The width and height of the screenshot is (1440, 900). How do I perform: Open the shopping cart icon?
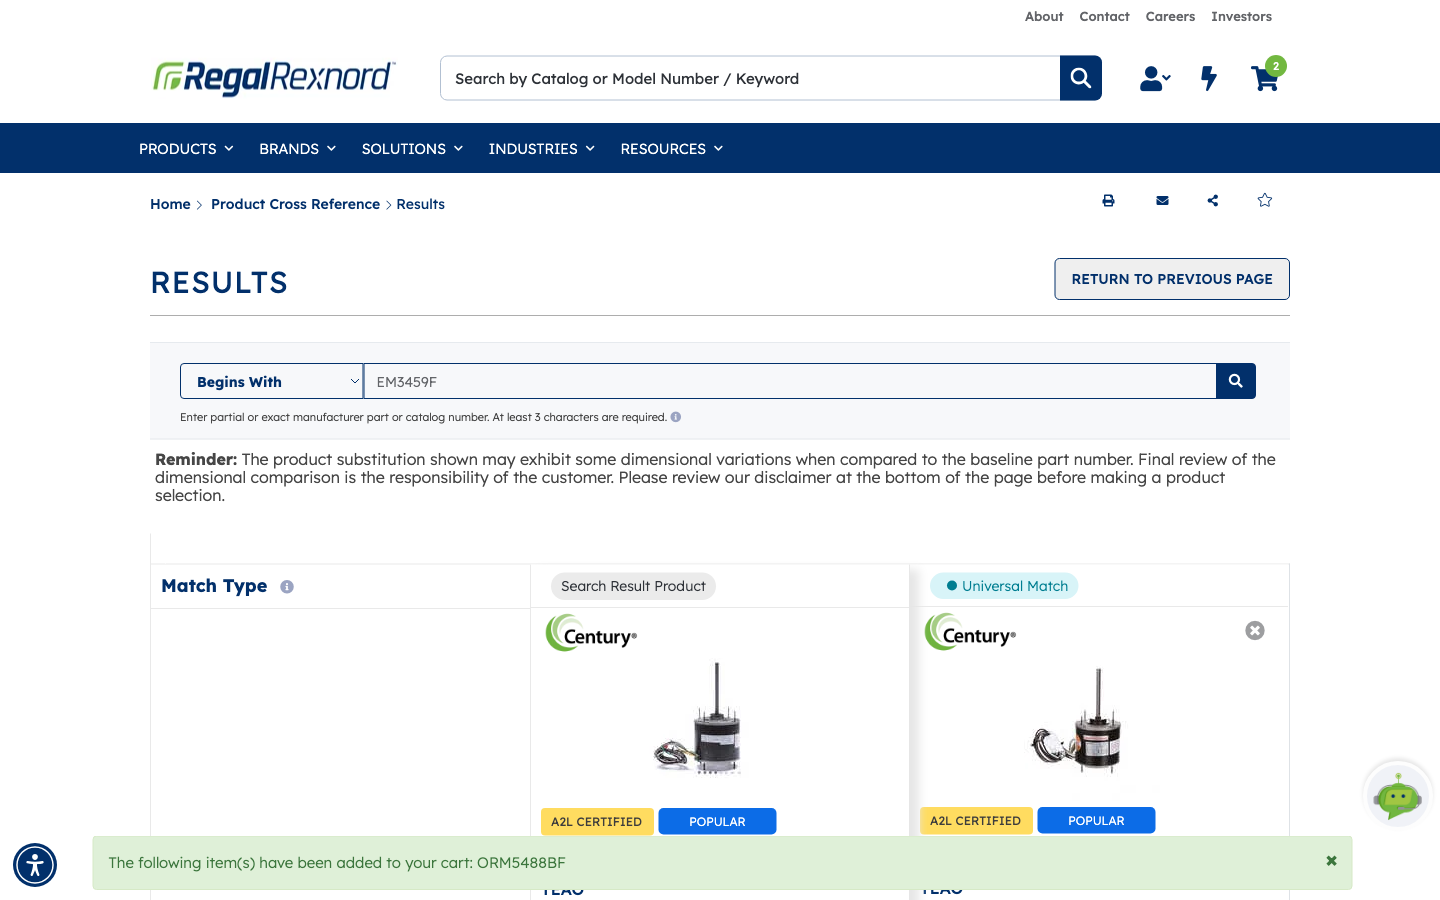(1265, 78)
